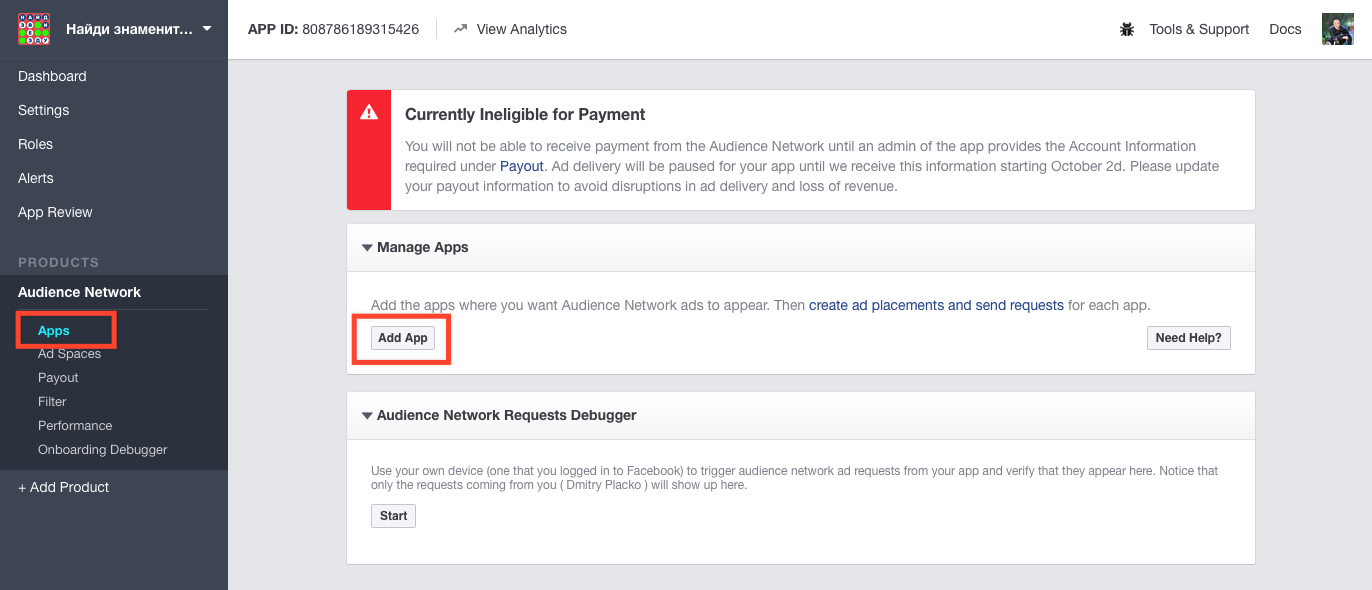Select Audience Network product in sidebar
Screen dimensions: 1372x590
pos(79,292)
